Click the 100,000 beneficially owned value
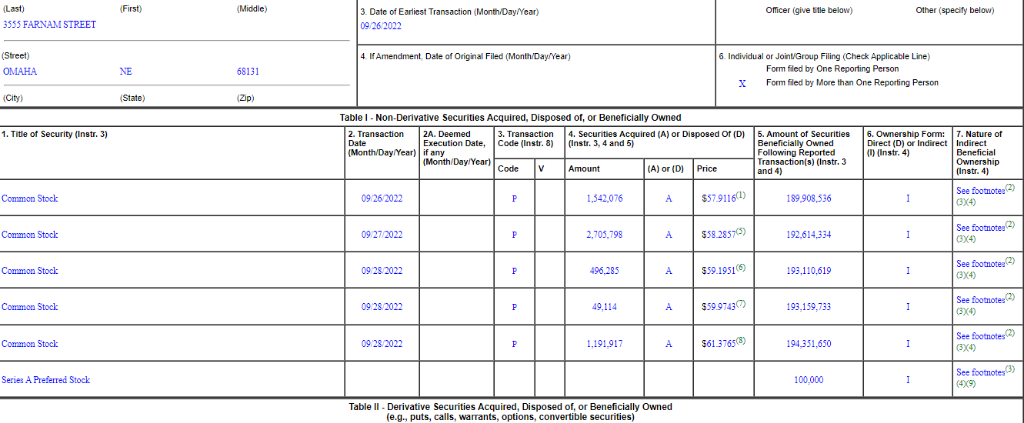This screenshot has width=1024, height=423. (809, 380)
